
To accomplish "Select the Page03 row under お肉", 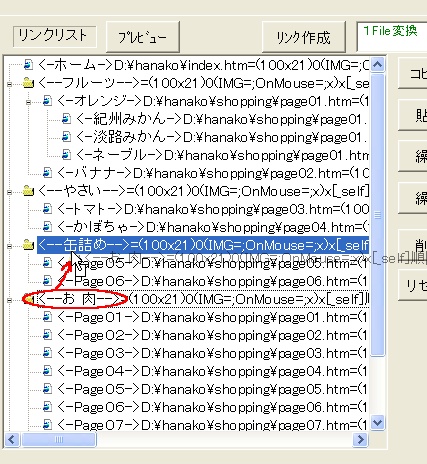I will pyautogui.click(x=213, y=353).
